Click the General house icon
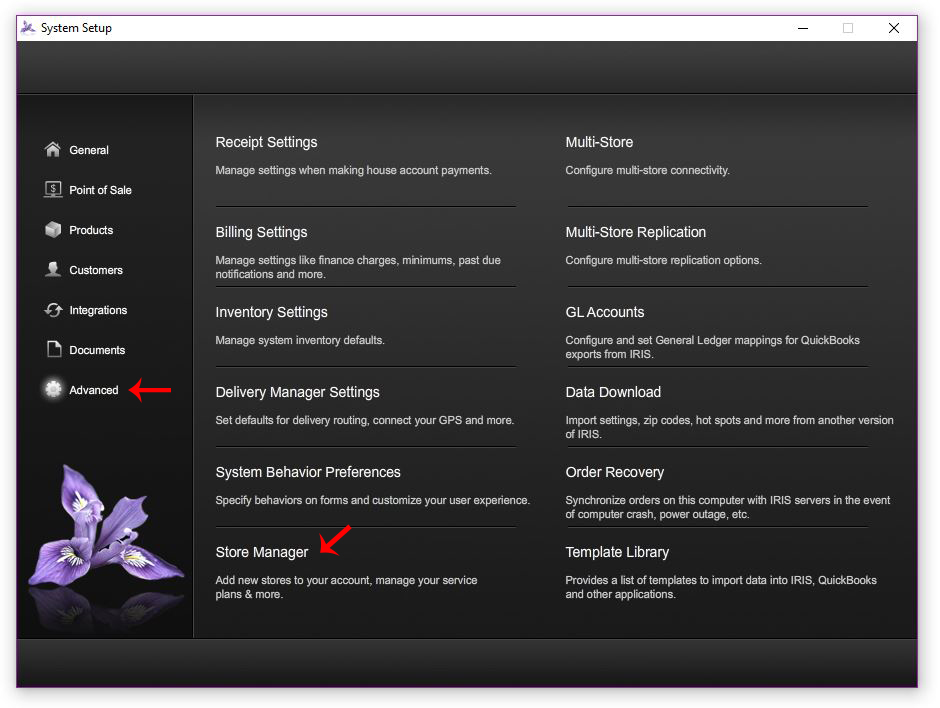 pos(53,149)
